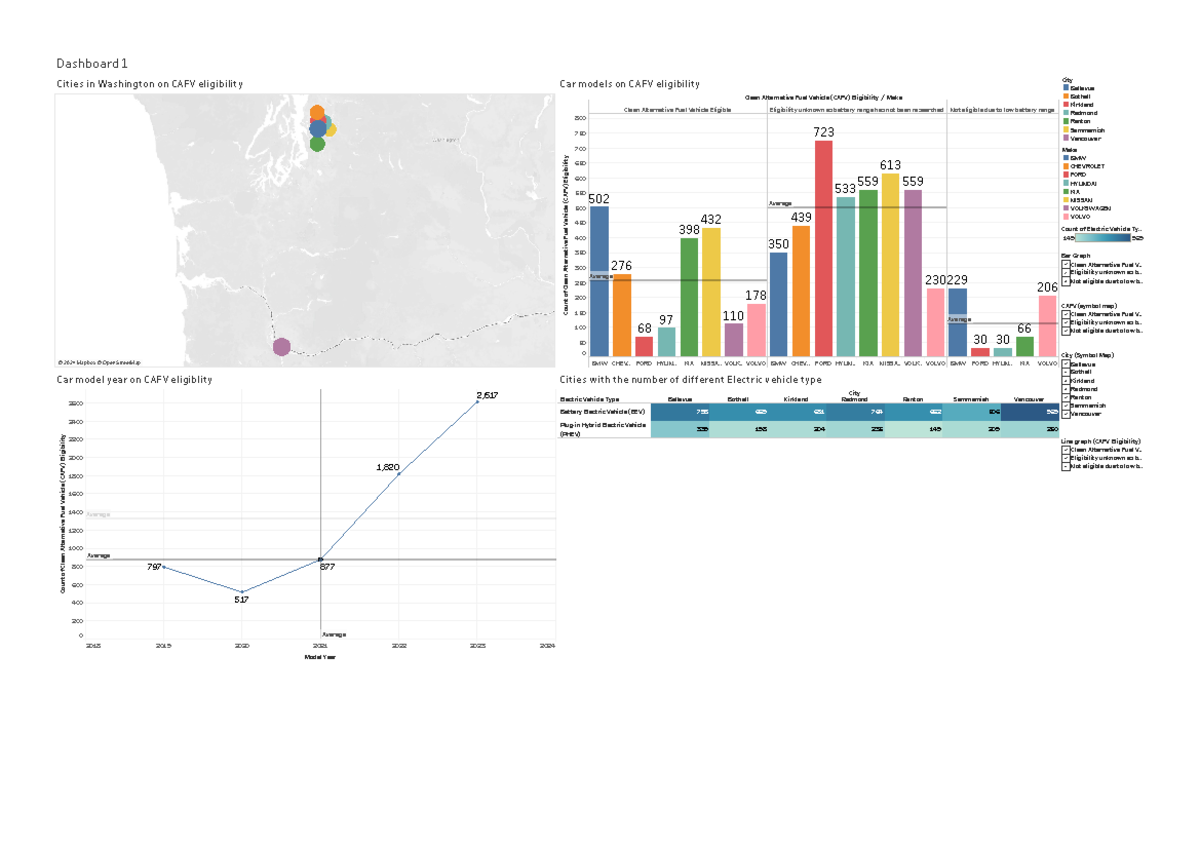Select the VOLVO pink swatch in the Make legend
Screen dimensions: 1200x848
(x=1066, y=216)
